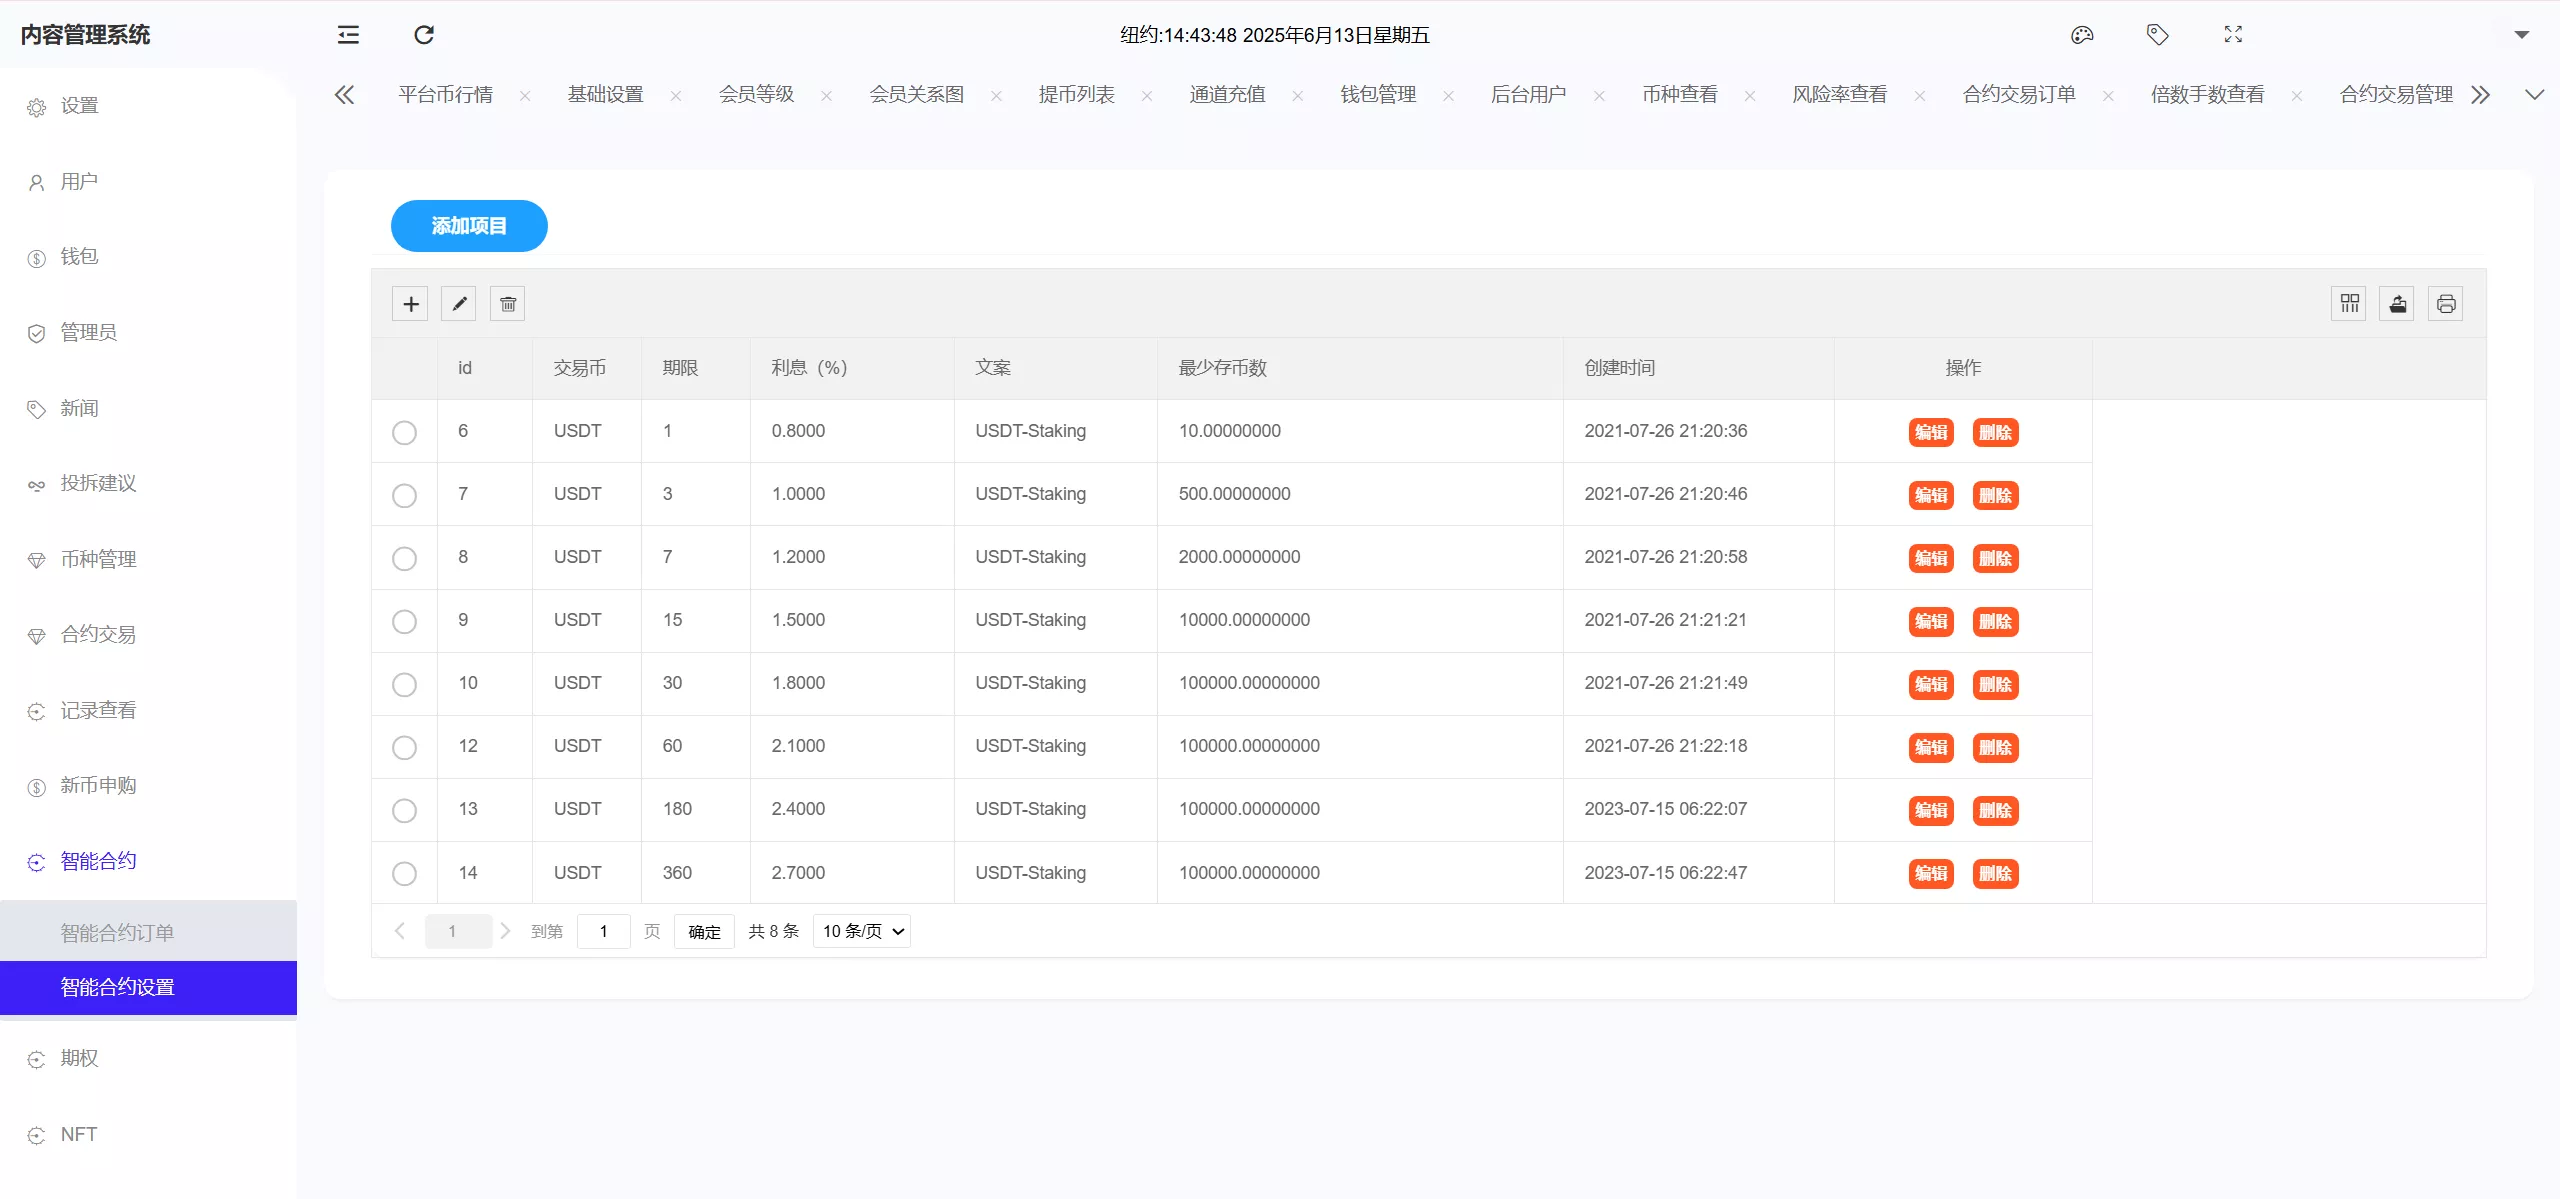This screenshot has height=1199, width=2560.
Task: Click 编辑 on the row with id 9
Action: tap(1930, 621)
